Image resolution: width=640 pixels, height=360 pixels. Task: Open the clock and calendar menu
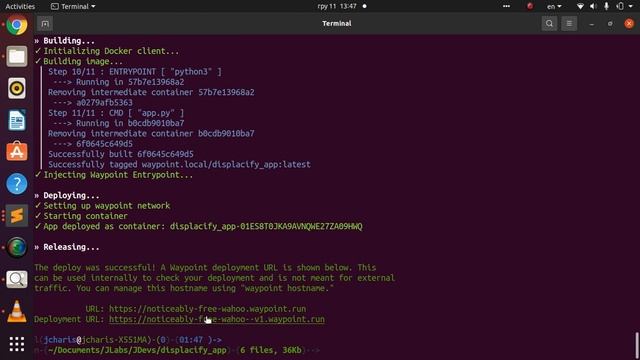pyautogui.click(x=337, y=6)
